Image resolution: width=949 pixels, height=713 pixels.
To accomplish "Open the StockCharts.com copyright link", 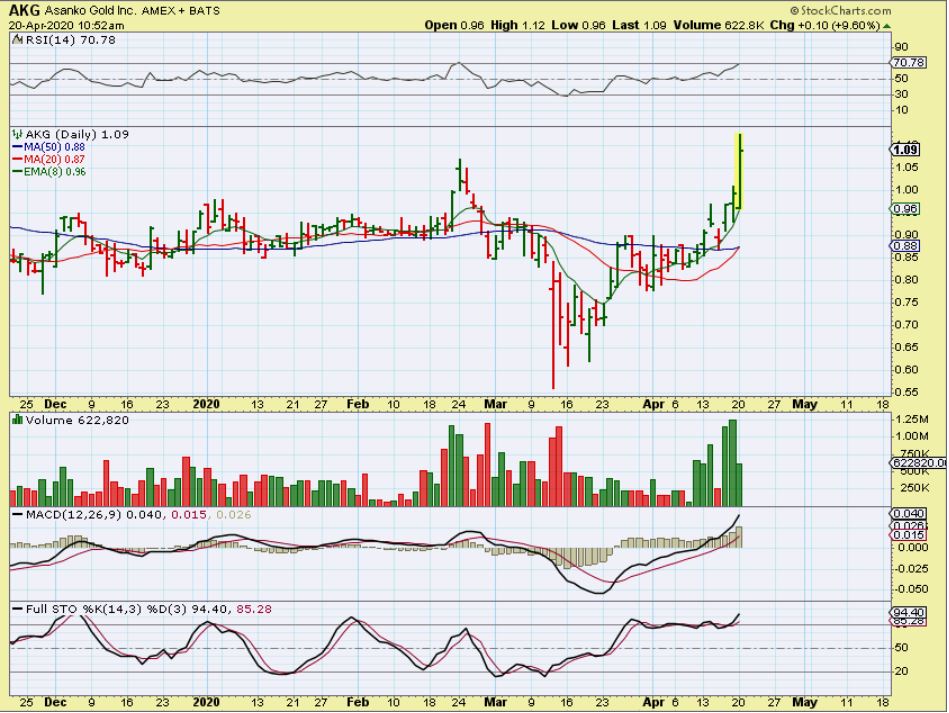I will [x=840, y=10].
